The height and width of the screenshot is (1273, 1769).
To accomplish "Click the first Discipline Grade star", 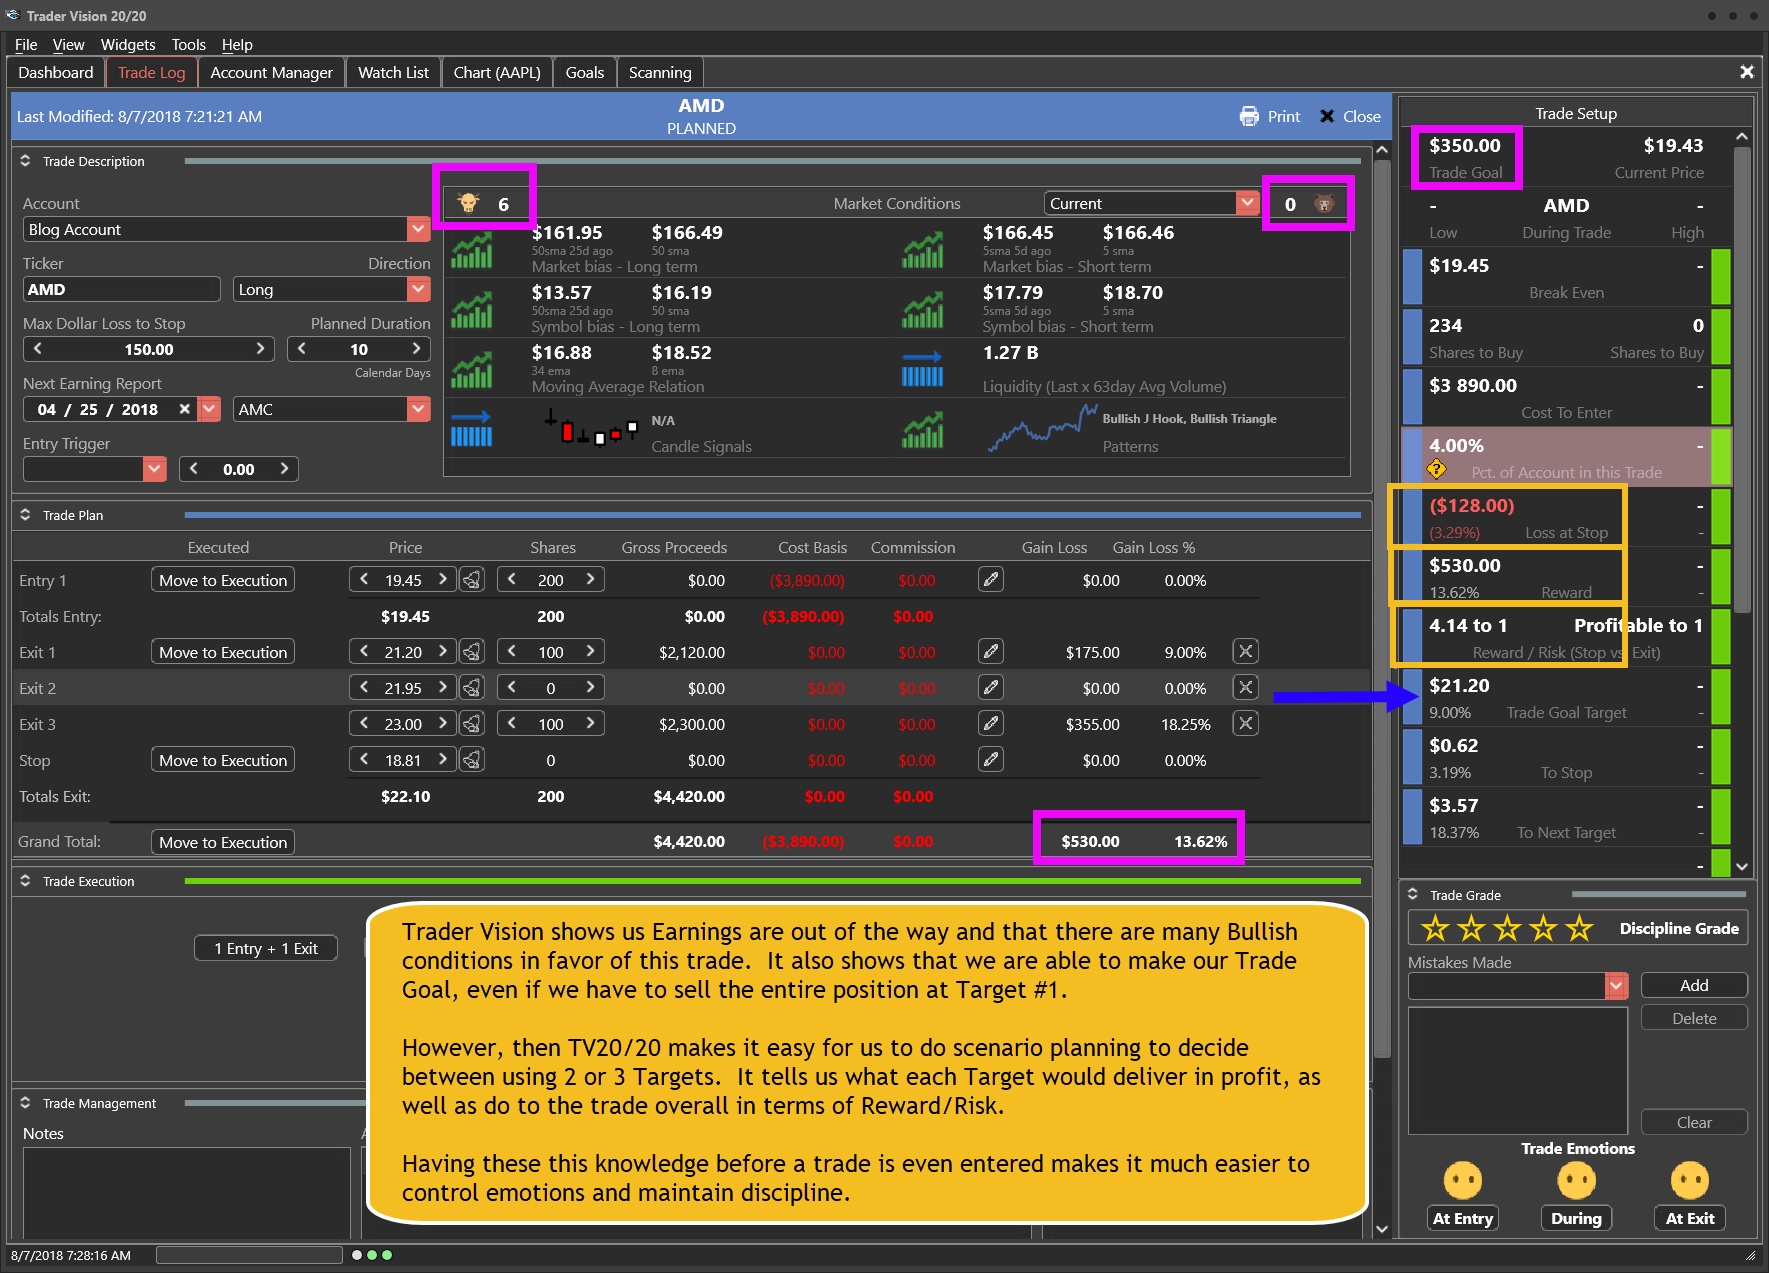I will click(x=1435, y=928).
